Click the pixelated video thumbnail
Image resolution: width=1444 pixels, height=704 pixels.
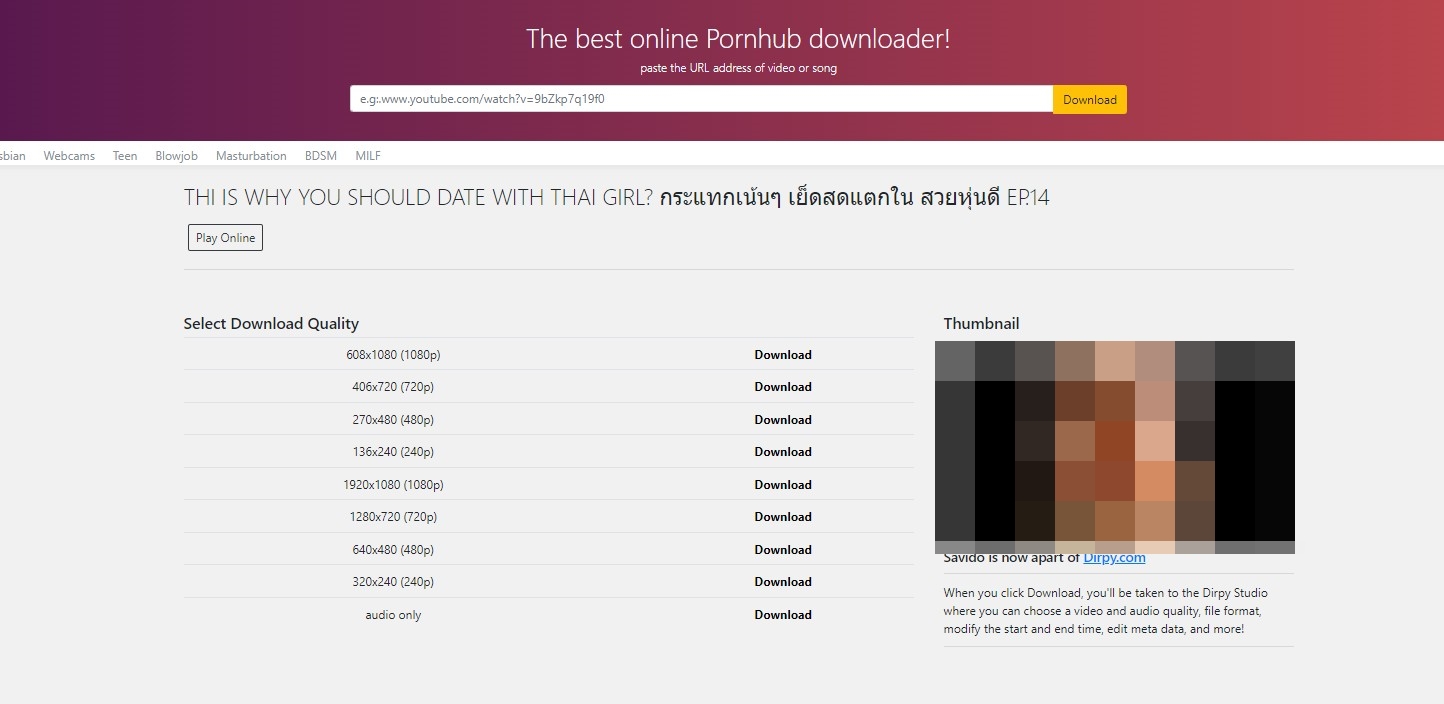1115,447
